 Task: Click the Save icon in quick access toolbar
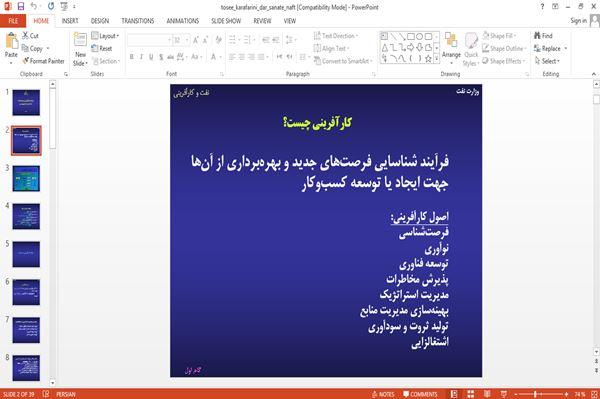tap(21, 7)
